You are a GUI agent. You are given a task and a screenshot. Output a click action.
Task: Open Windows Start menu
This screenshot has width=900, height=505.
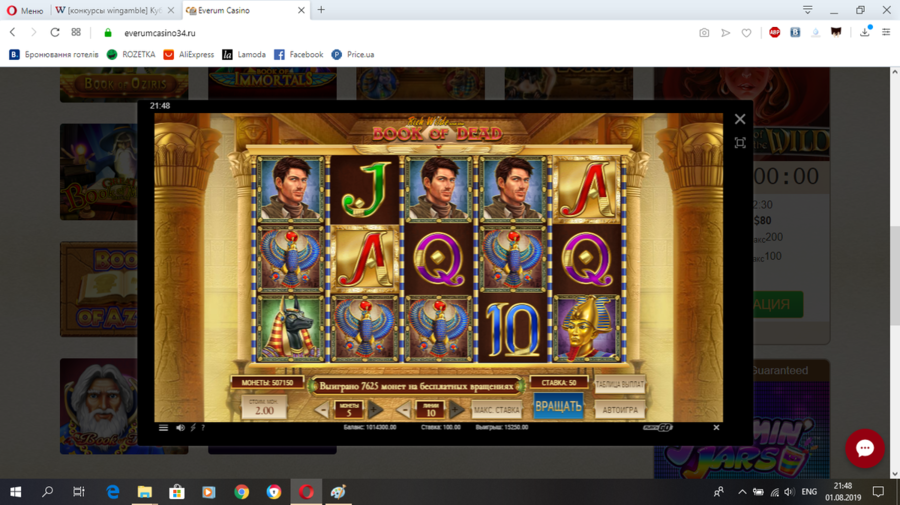pos(15,492)
